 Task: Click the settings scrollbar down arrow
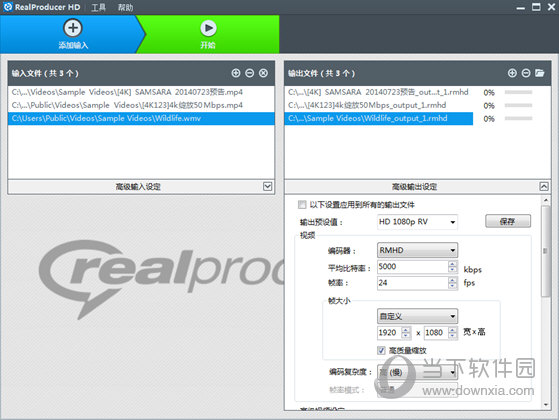545,405
